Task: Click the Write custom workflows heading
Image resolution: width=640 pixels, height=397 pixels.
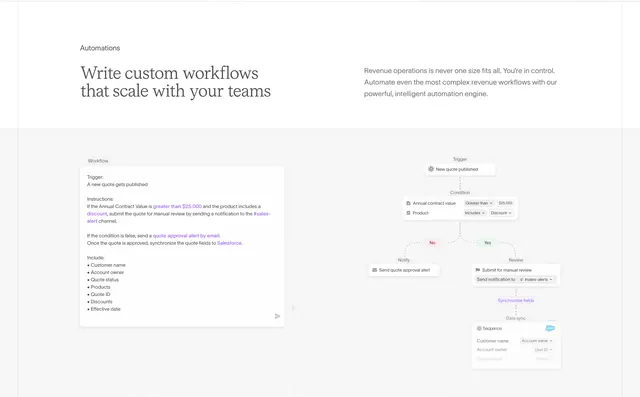Action: click(176, 82)
